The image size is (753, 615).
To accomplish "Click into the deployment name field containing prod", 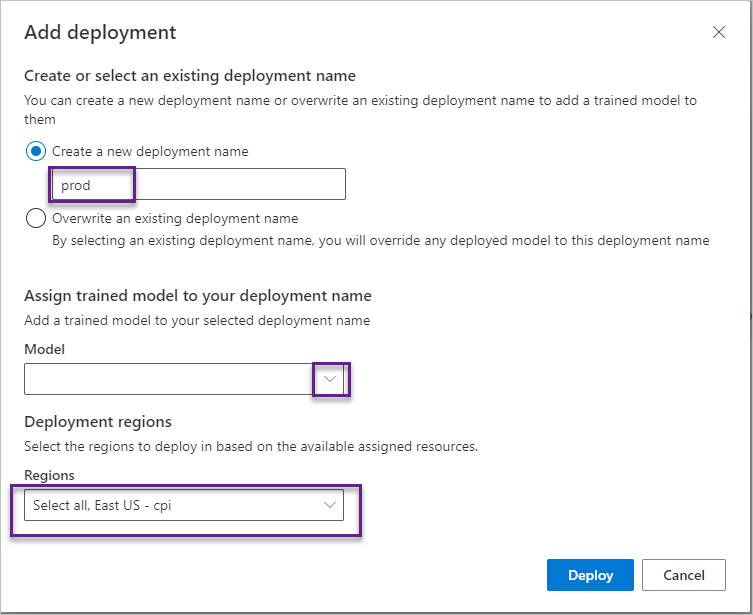I will point(198,184).
